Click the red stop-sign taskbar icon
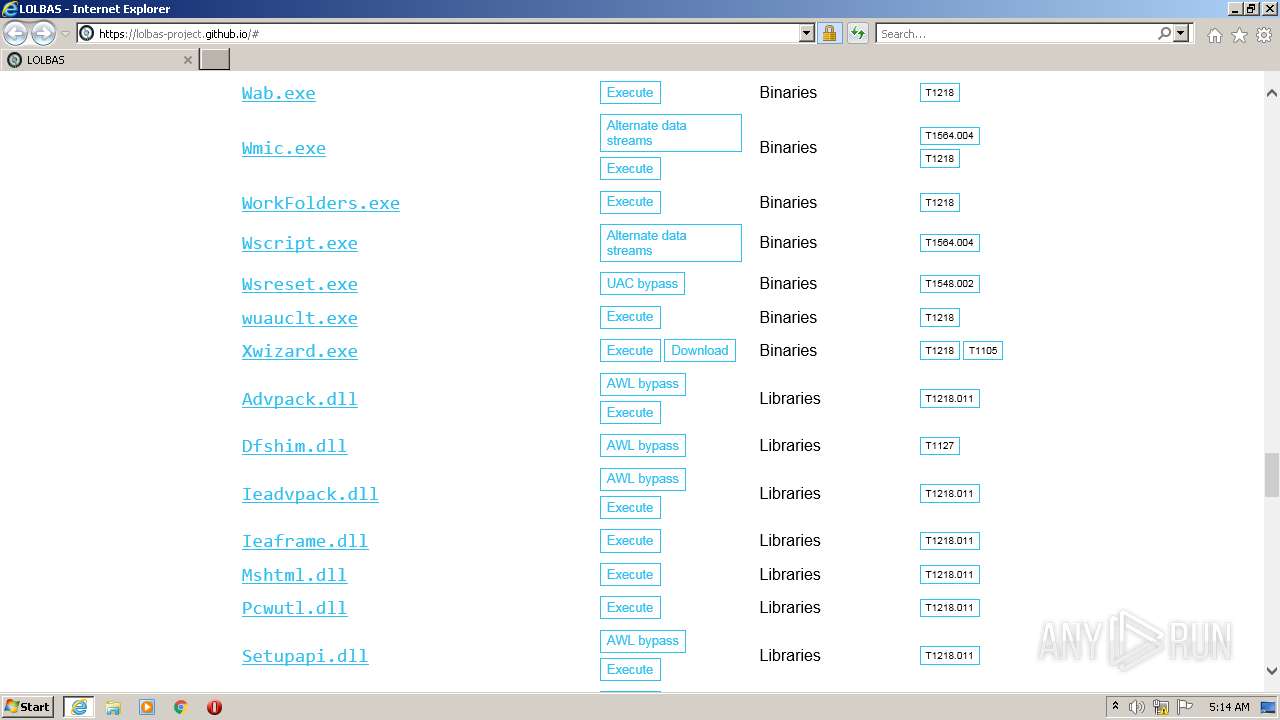 [214, 707]
